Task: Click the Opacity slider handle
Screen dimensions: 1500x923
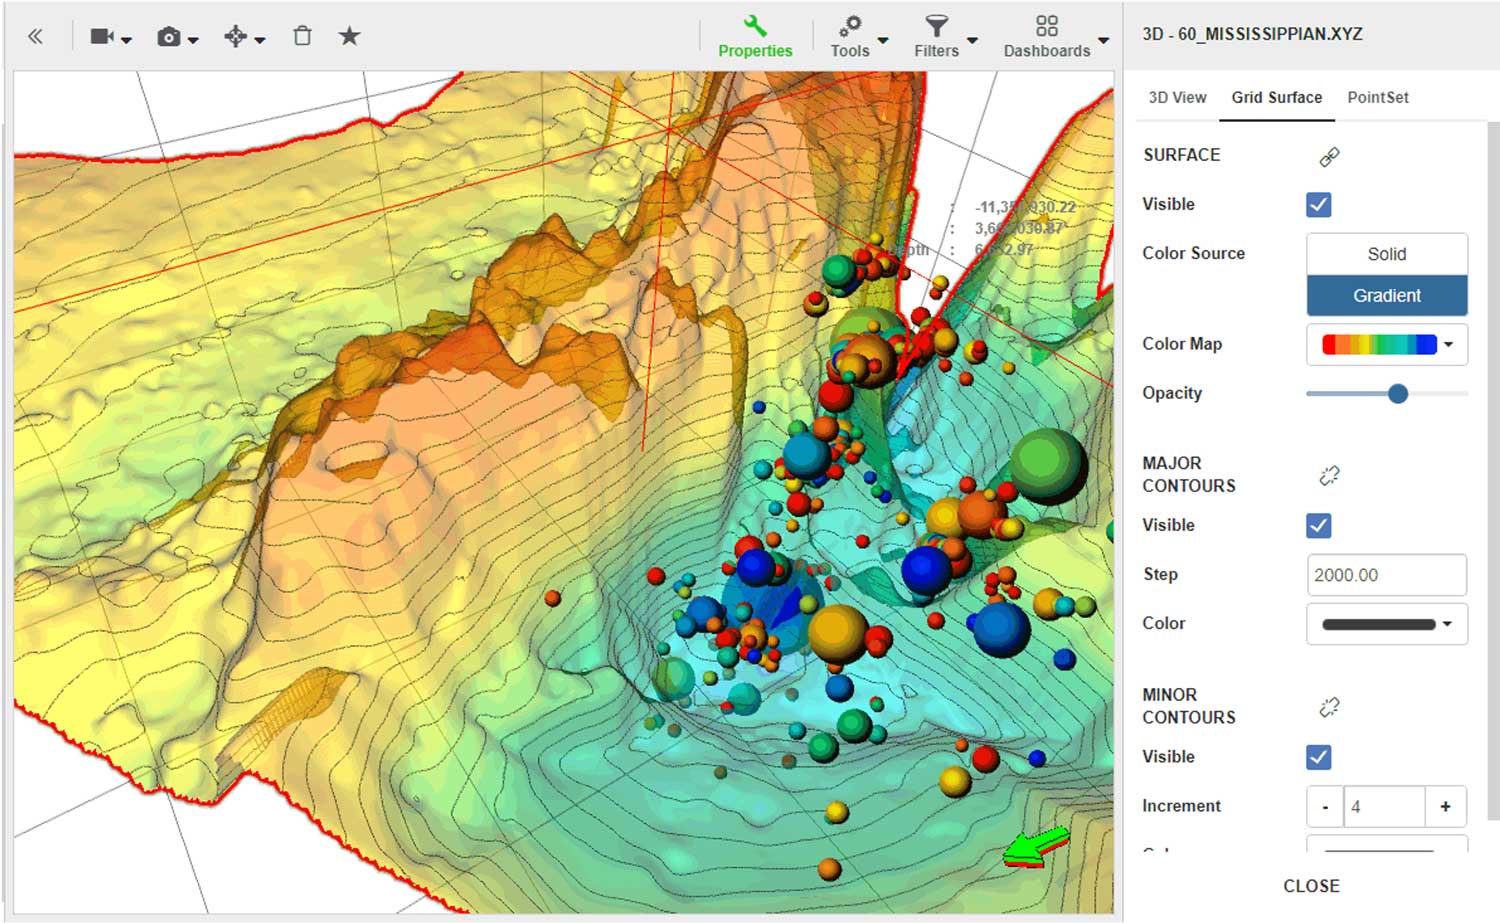Action: point(1398,394)
